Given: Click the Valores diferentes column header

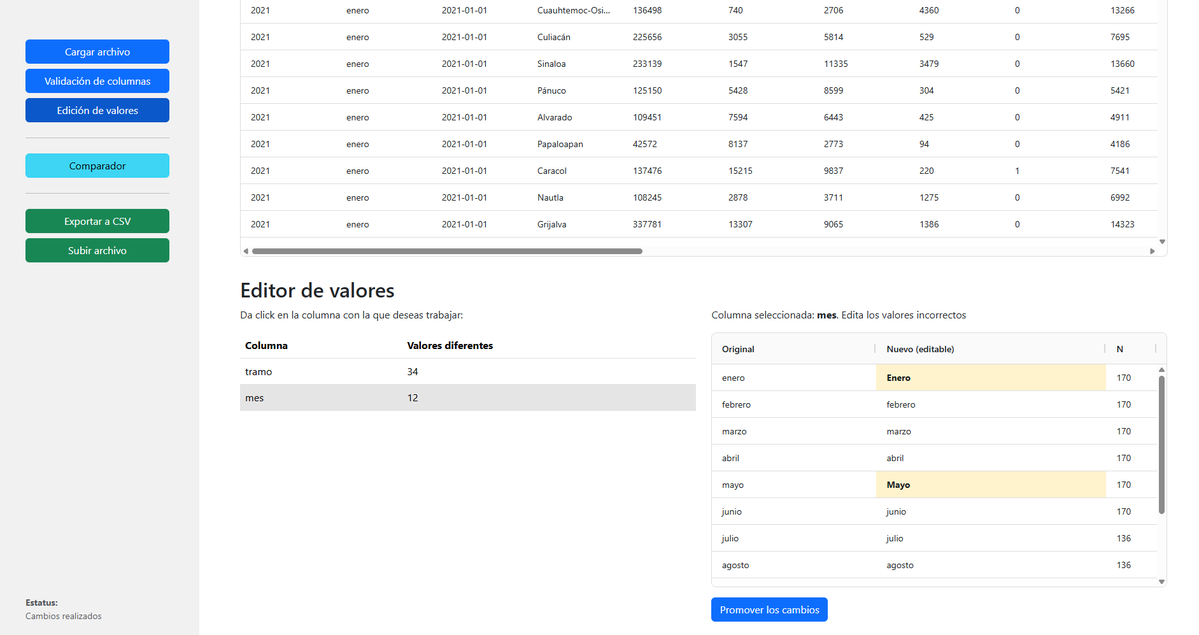Looking at the screenshot, I should 450,346.
